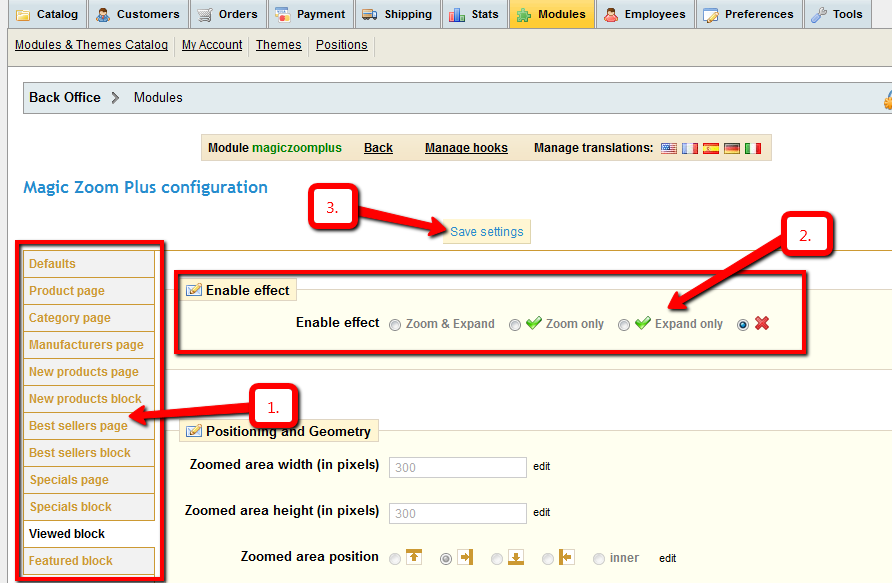This screenshot has height=583, width=892.
Task: Click the Payment credit card icon
Action: tap(283, 15)
